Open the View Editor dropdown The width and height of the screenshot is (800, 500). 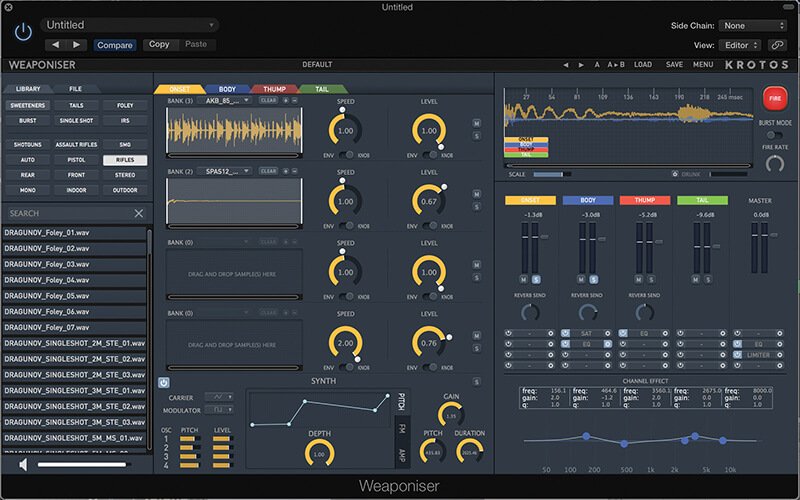(740, 45)
